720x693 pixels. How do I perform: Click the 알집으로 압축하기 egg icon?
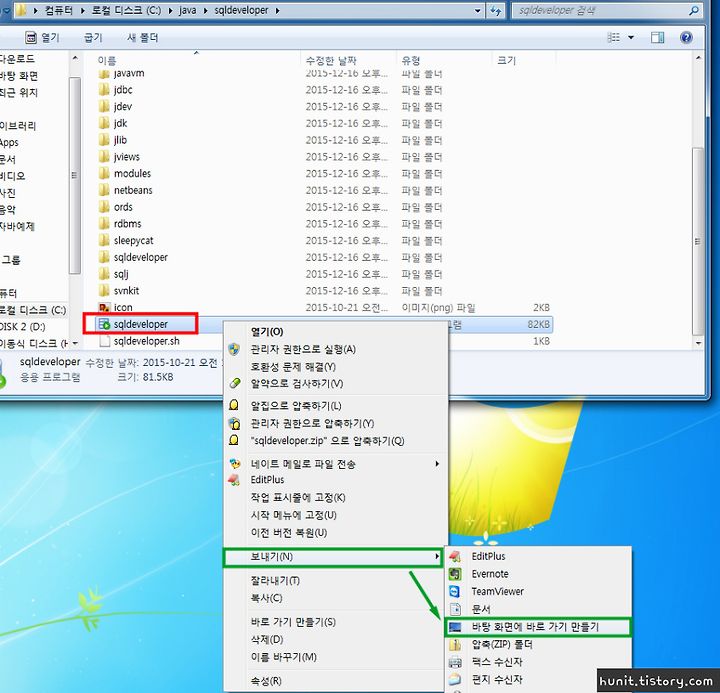pos(234,405)
